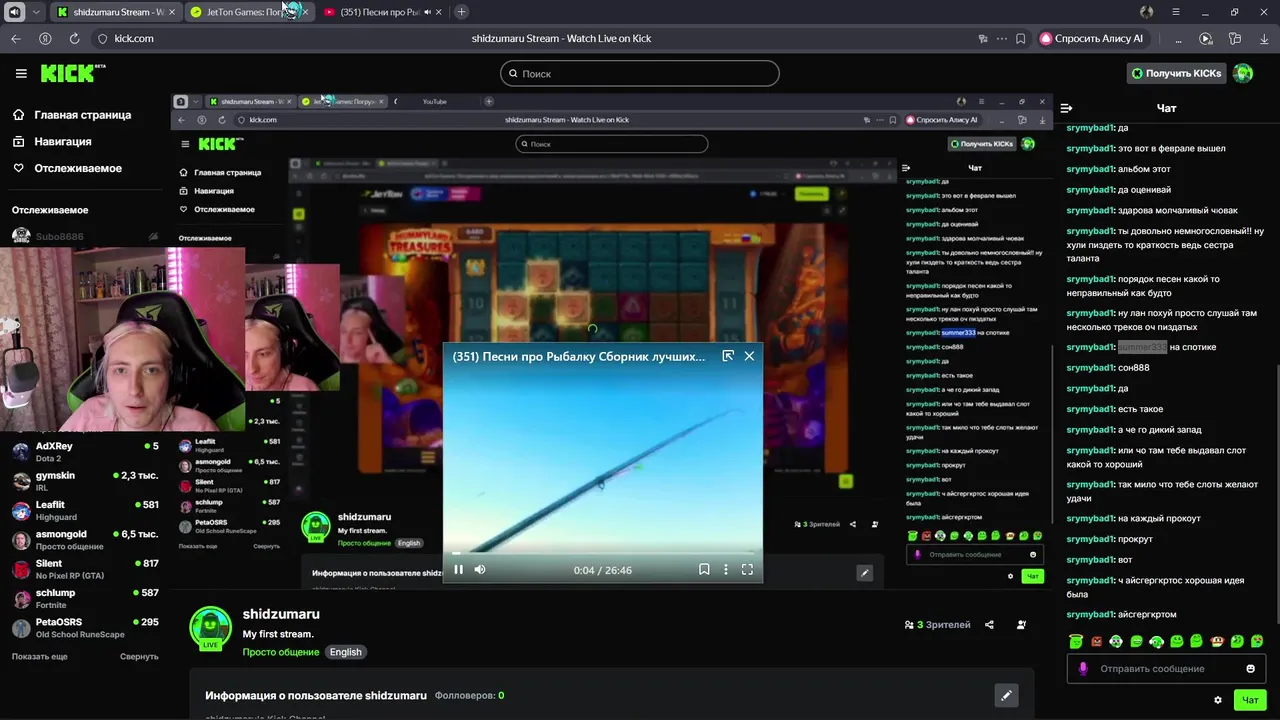Open the browser main menu
The height and width of the screenshot is (720, 1280).
(1176, 11)
